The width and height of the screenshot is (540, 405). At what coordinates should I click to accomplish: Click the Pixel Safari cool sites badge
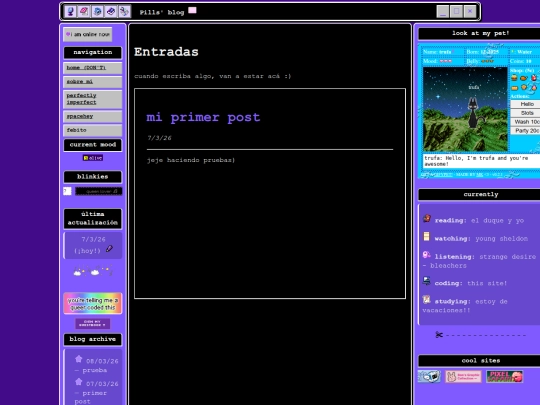click(x=505, y=376)
